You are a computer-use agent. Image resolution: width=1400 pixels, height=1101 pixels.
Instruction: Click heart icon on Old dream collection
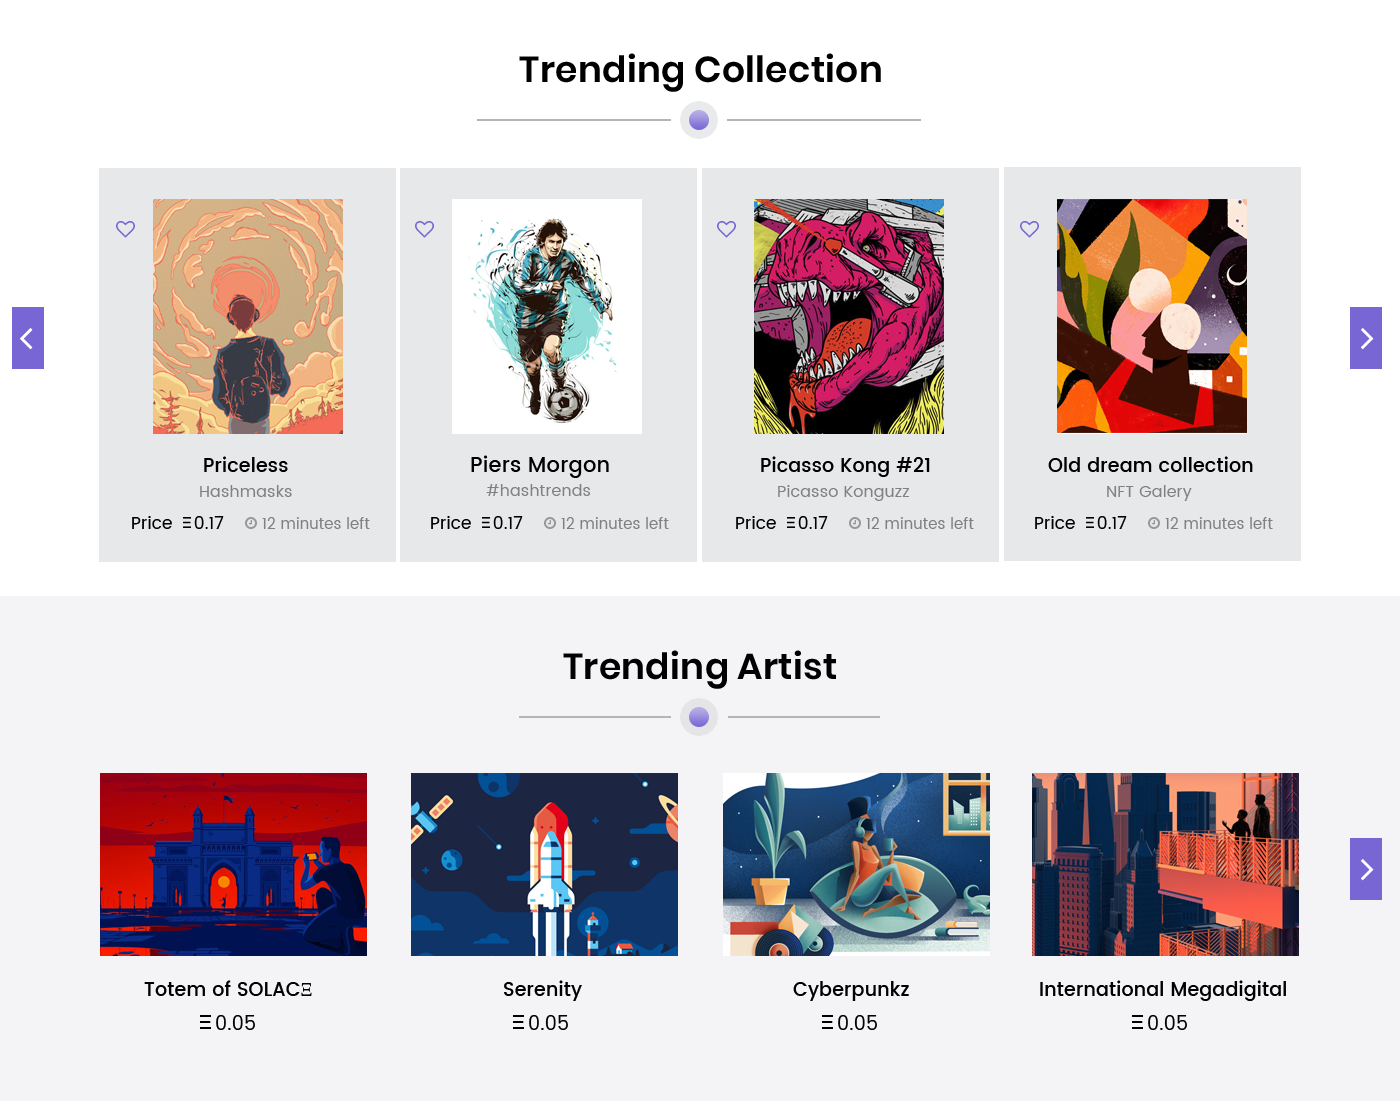[x=1029, y=229]
